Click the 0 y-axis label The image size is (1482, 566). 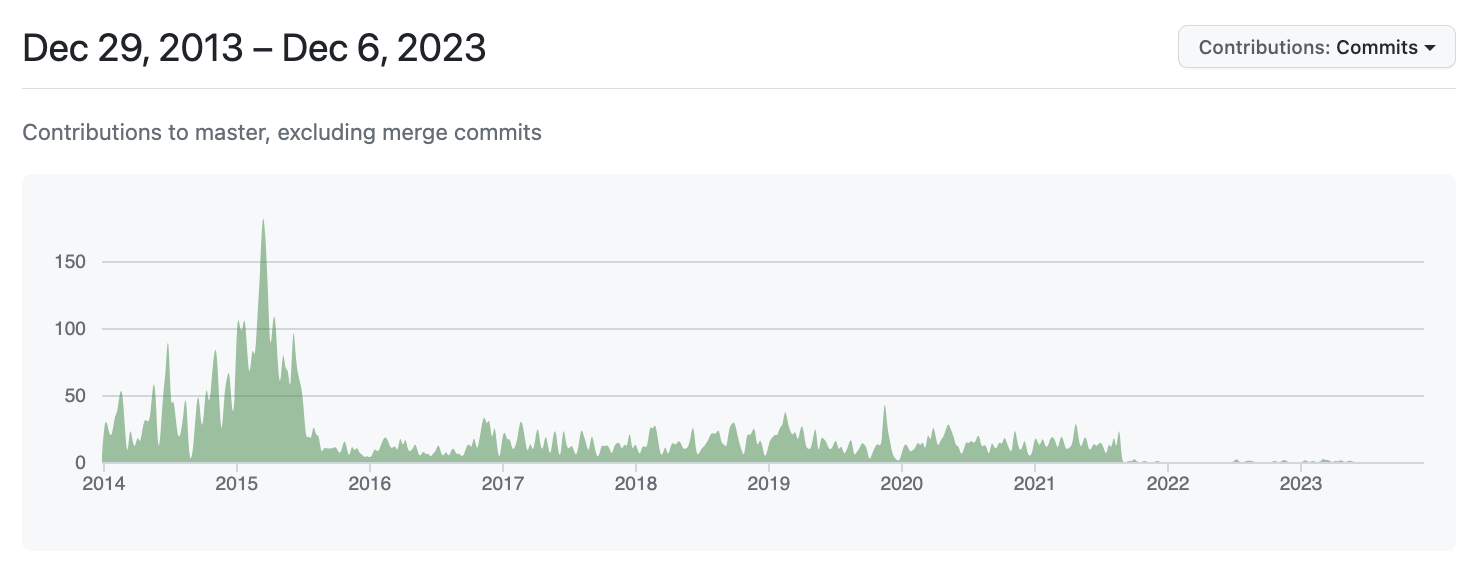(82, 463)
